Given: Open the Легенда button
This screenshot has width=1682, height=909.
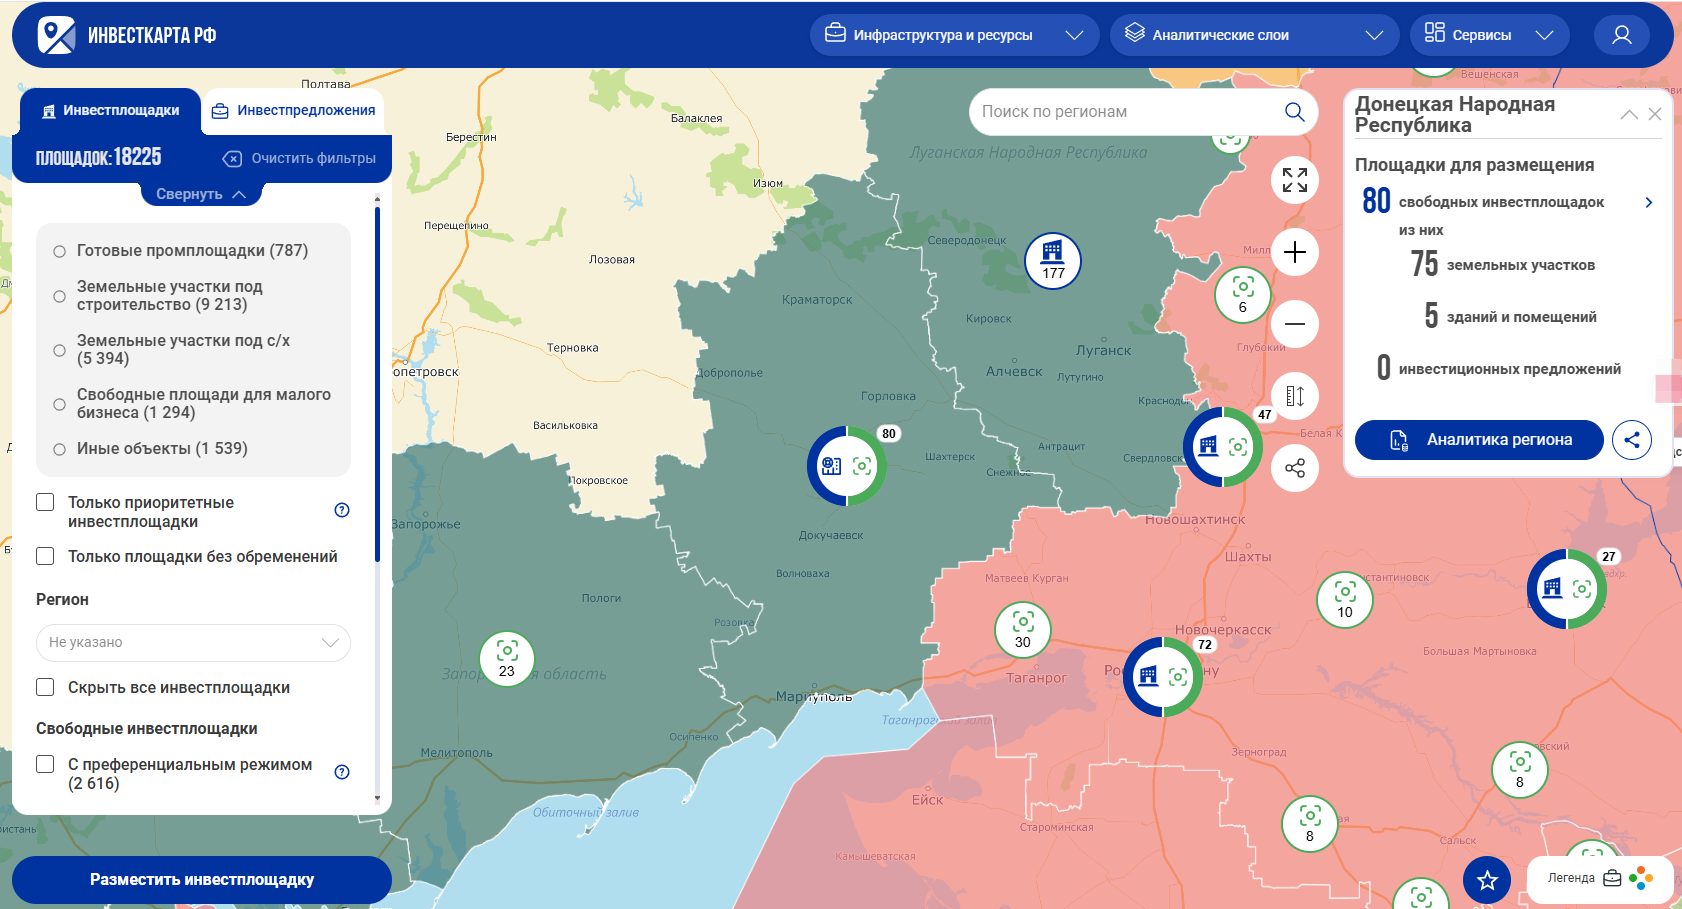Looking at the screenshot, I should pyautogui.click(x=1600, y=878).
